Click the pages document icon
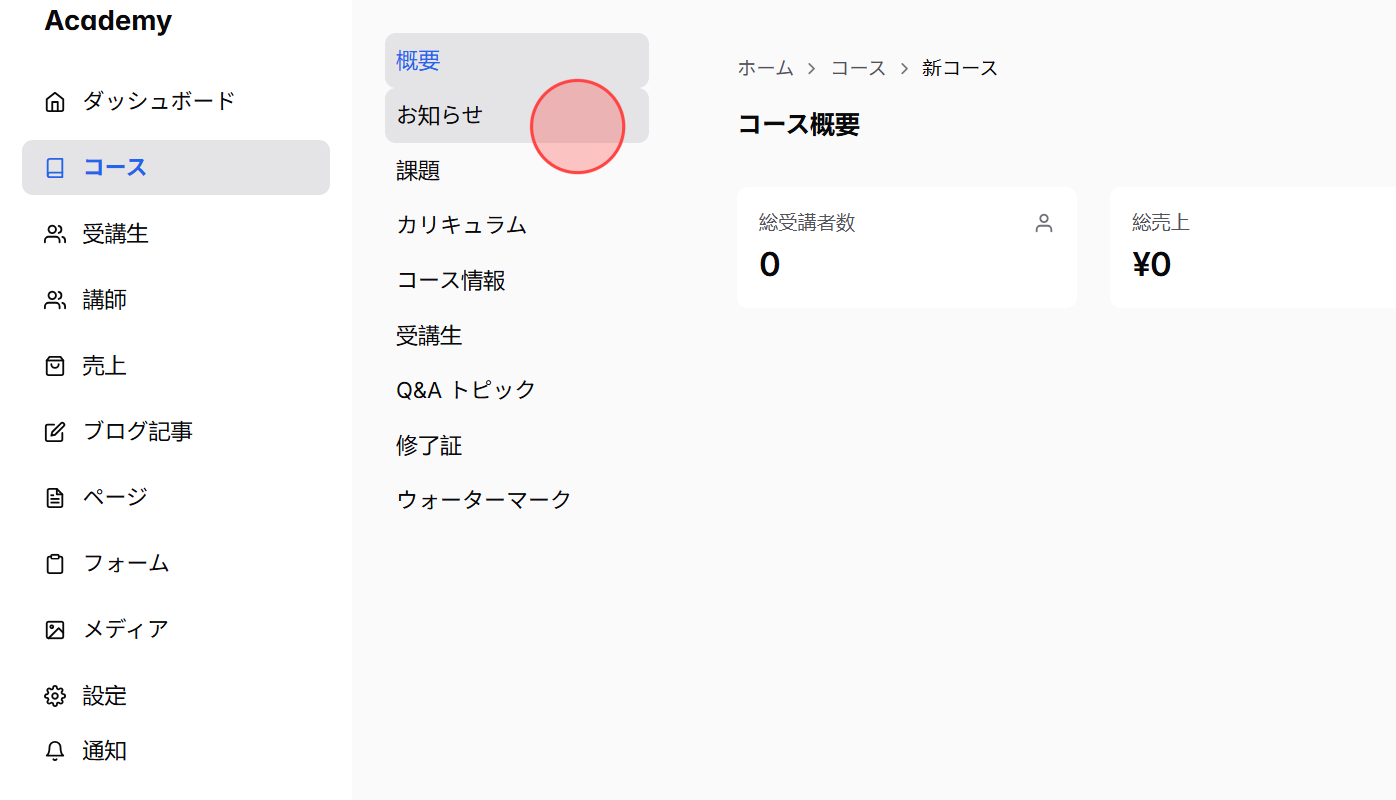 (x=55, y=497)
